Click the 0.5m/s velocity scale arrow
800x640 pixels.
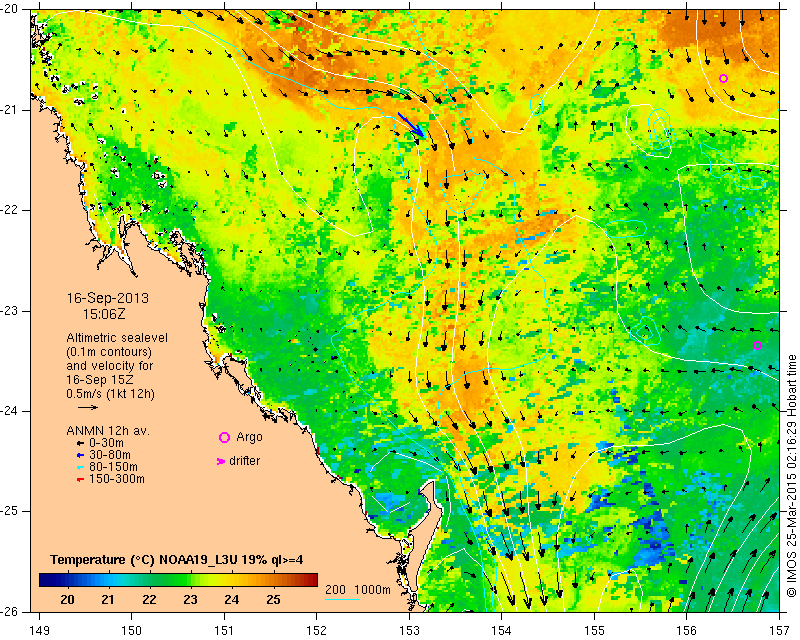88,407
